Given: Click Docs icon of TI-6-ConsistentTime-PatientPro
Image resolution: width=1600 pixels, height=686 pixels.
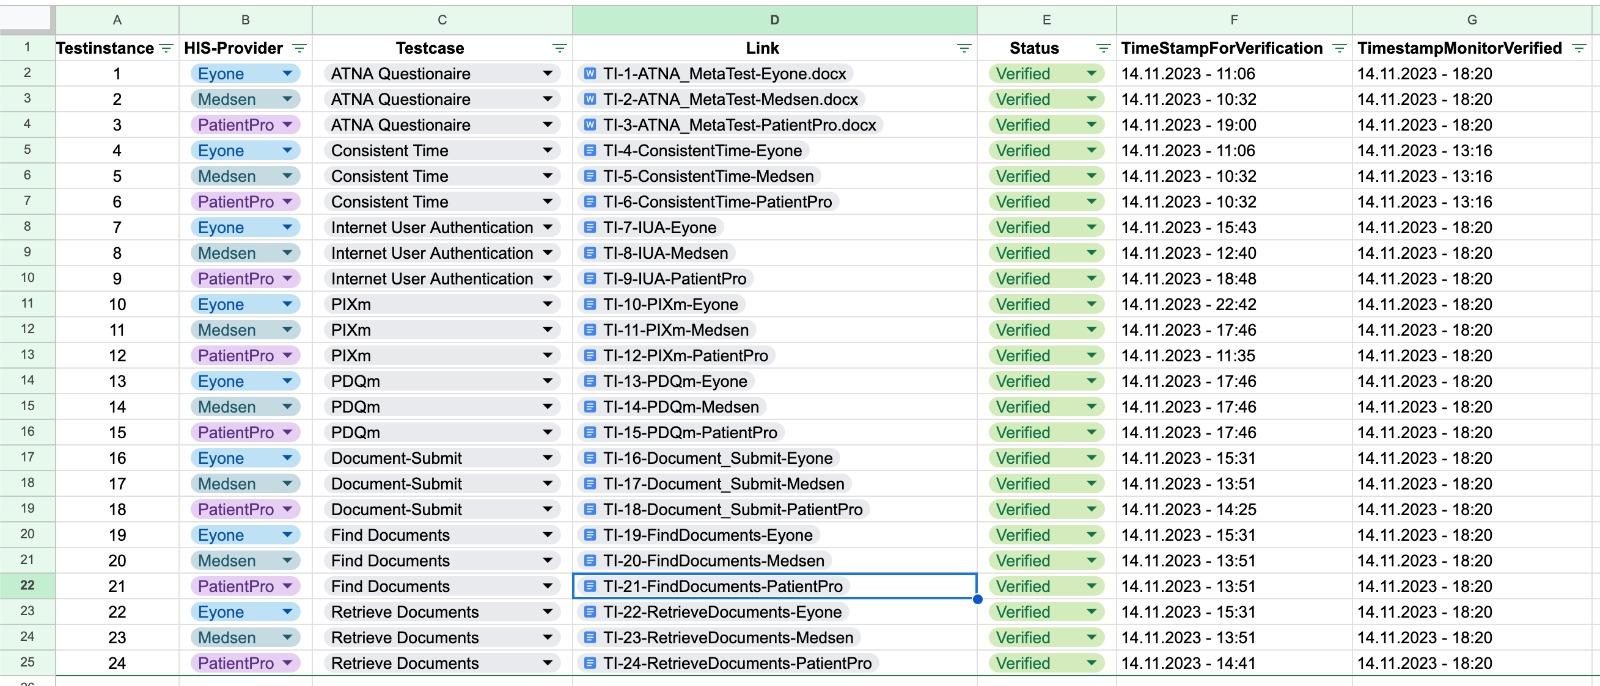Looking at the screenshot, I should point(590,202).
